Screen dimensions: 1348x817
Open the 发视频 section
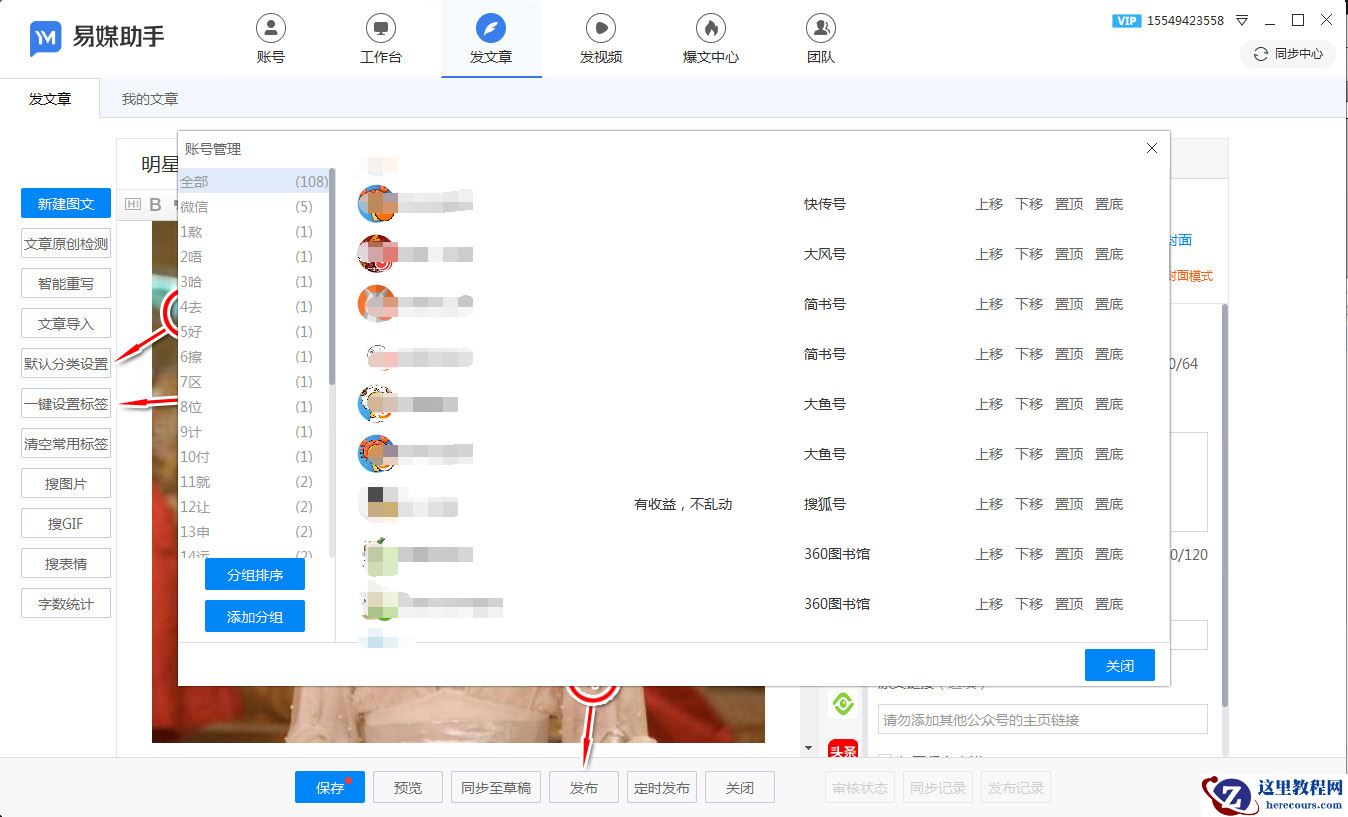(x=601, y=40)
